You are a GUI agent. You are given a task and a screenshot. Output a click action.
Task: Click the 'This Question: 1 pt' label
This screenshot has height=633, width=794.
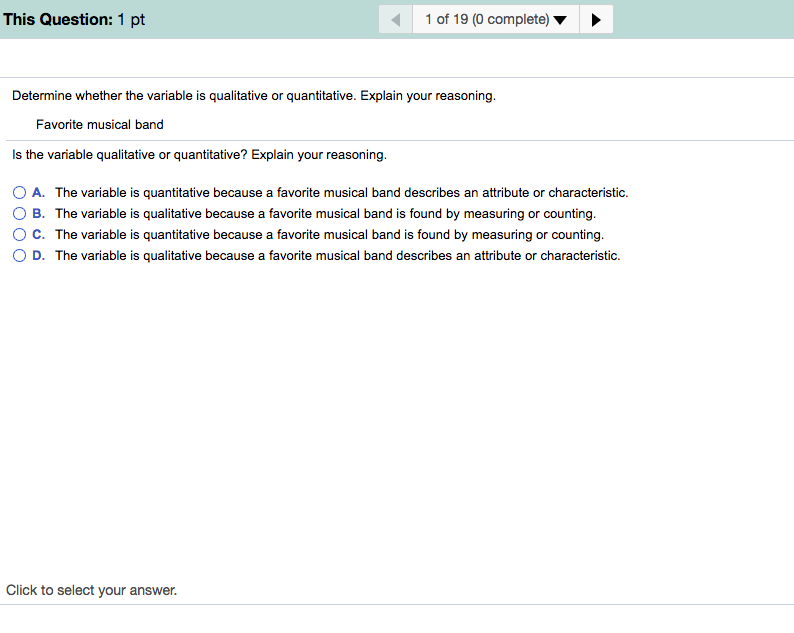(74, 20)
